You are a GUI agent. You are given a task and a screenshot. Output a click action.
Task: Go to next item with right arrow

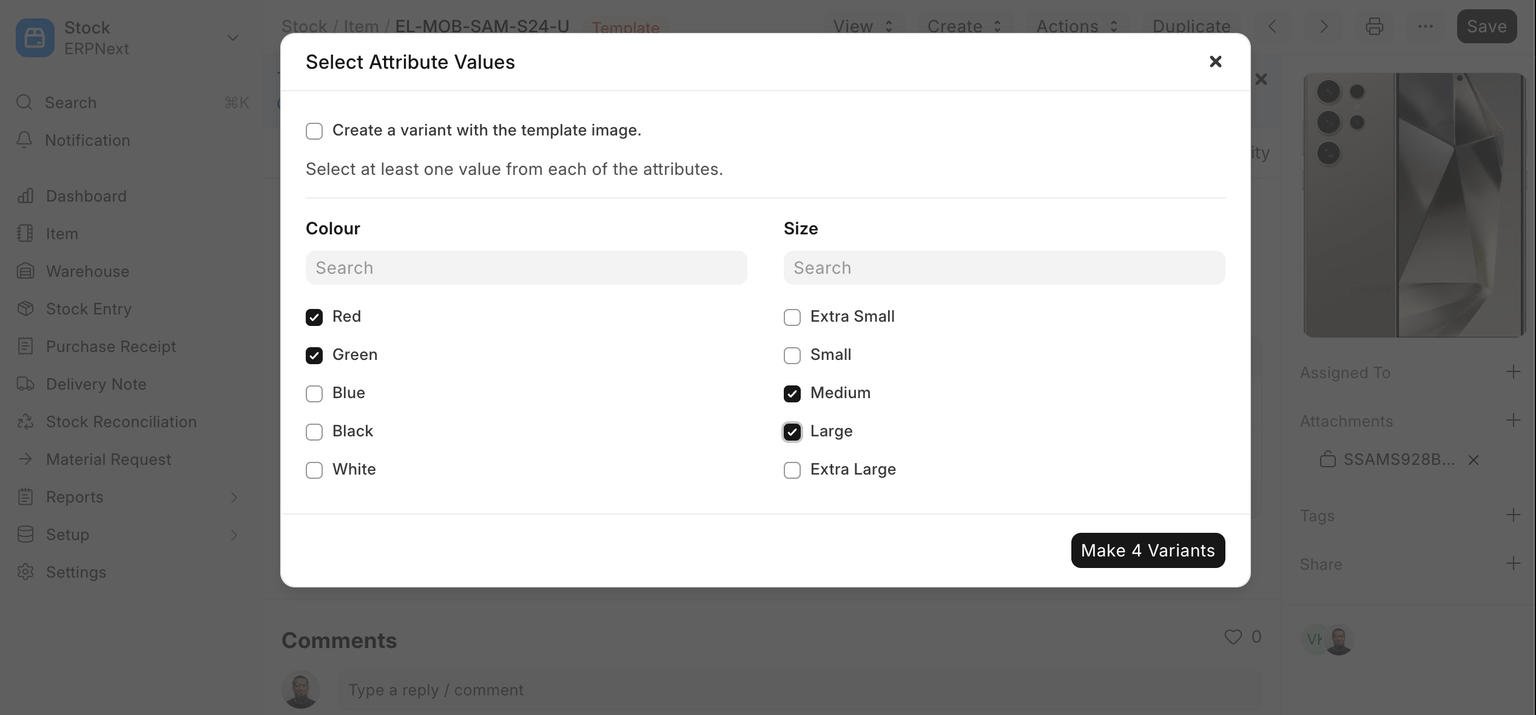(1323, 27)
